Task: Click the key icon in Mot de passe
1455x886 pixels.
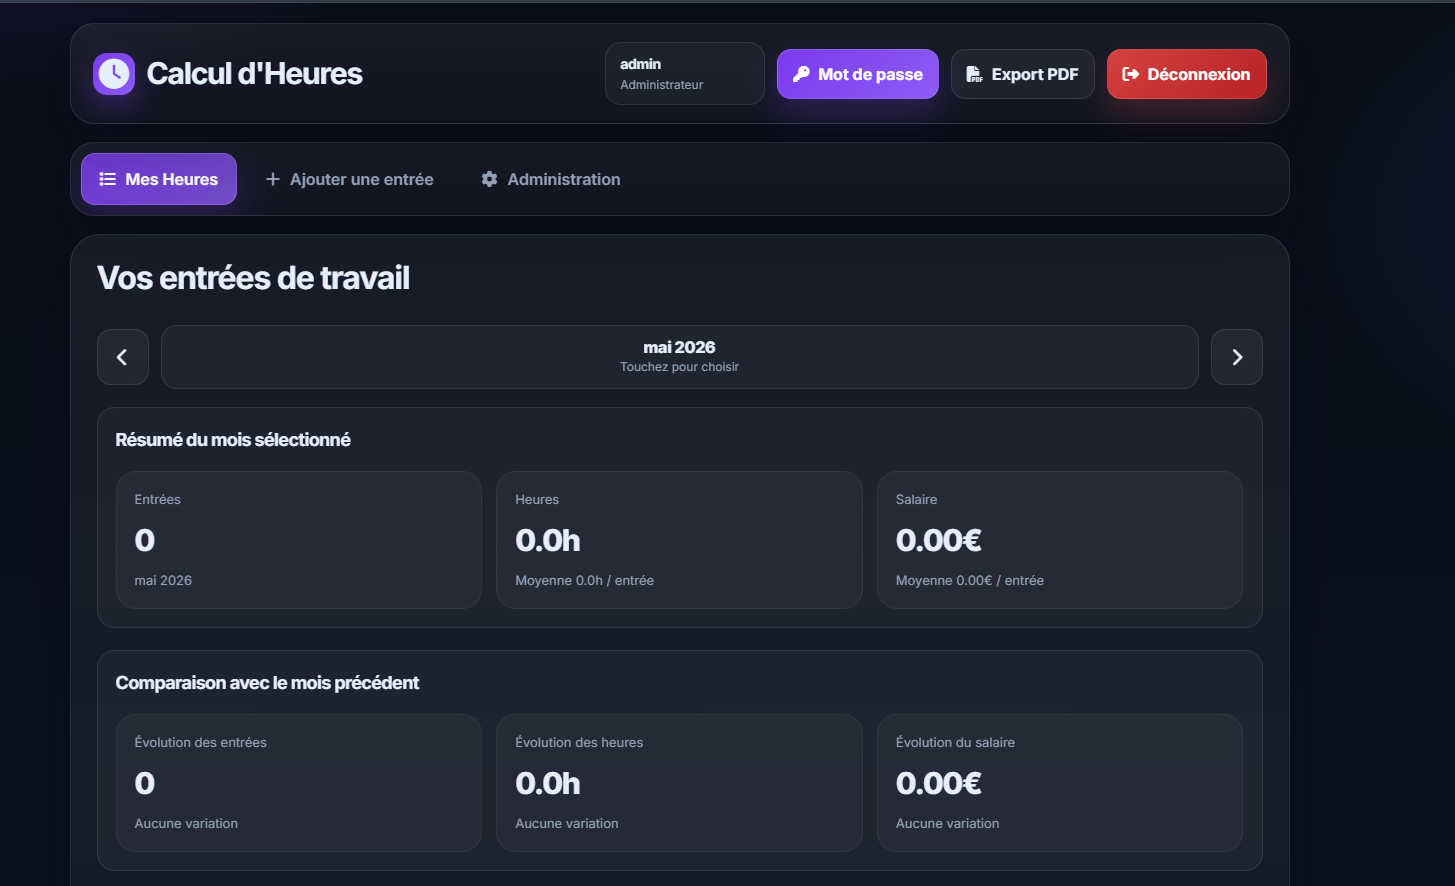Action: tap(801, 74)
